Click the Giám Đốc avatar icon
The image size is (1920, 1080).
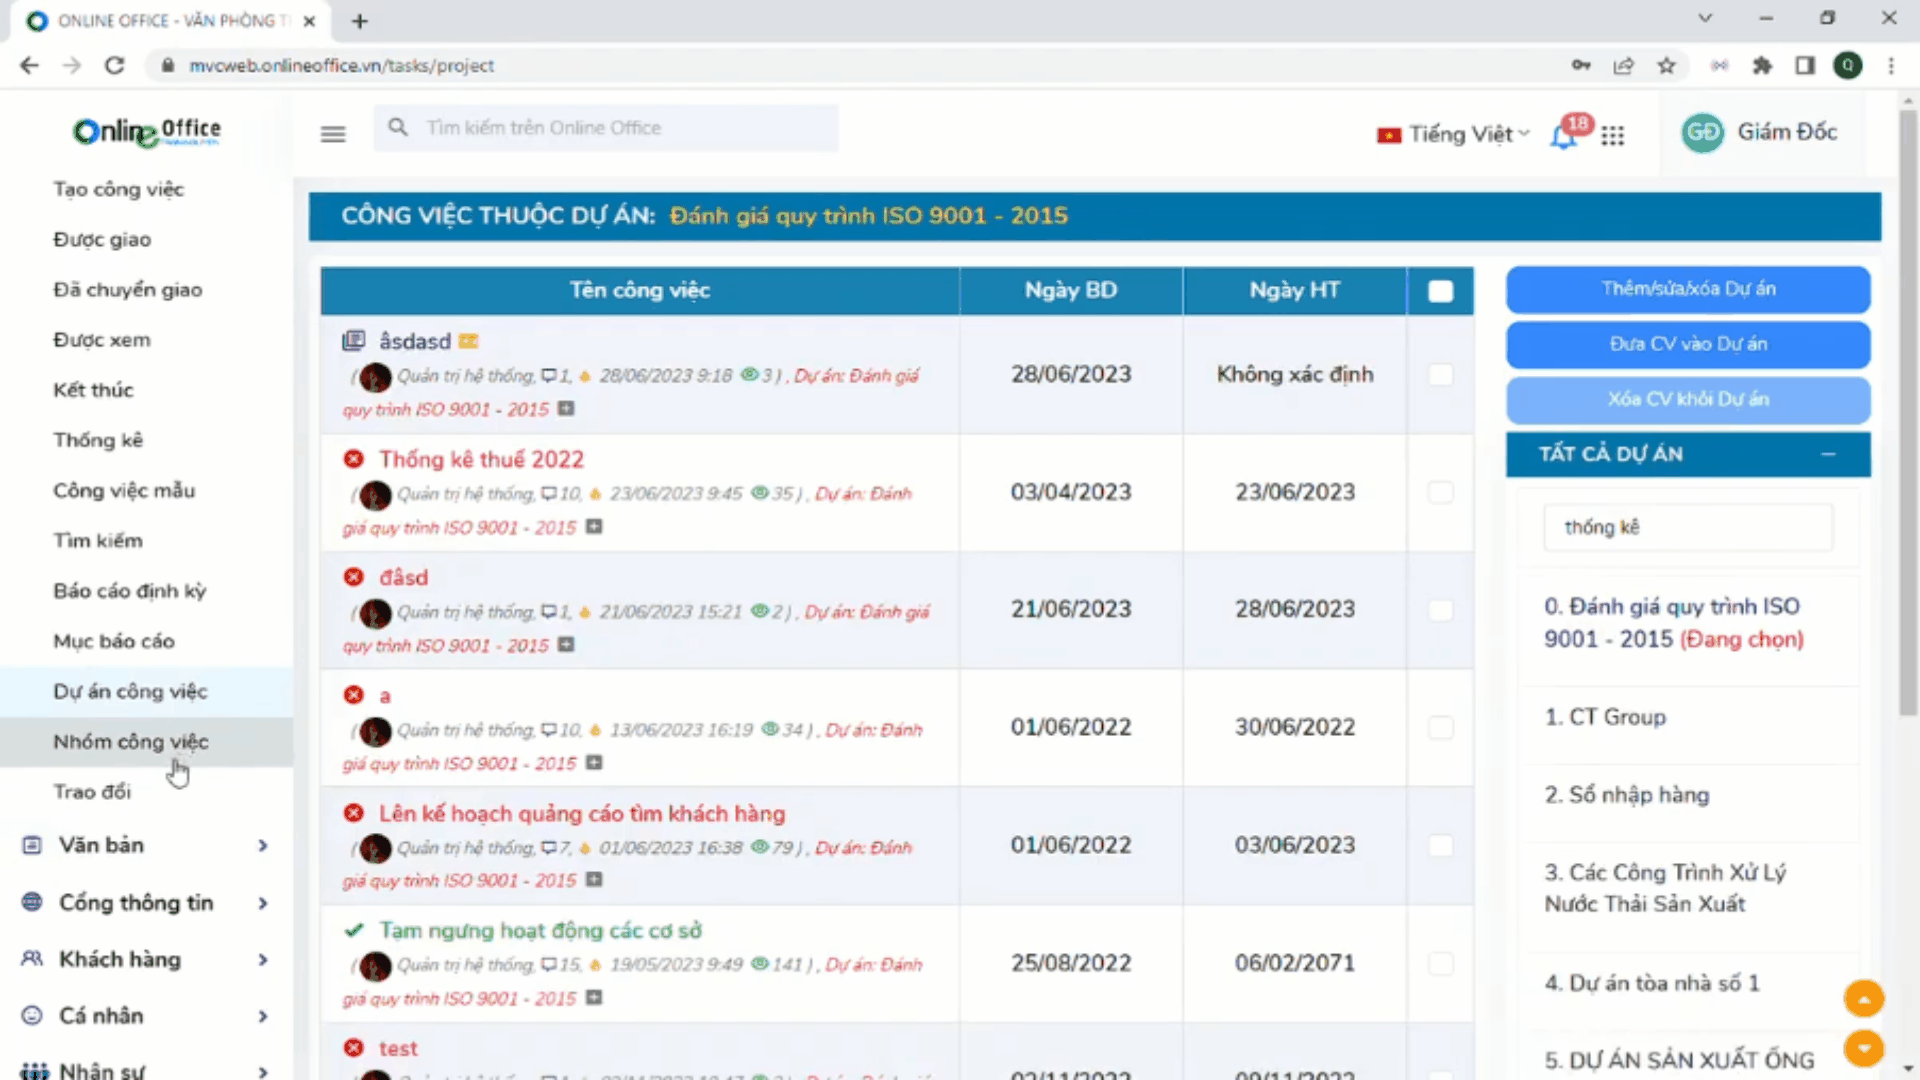click(1702, 133)
